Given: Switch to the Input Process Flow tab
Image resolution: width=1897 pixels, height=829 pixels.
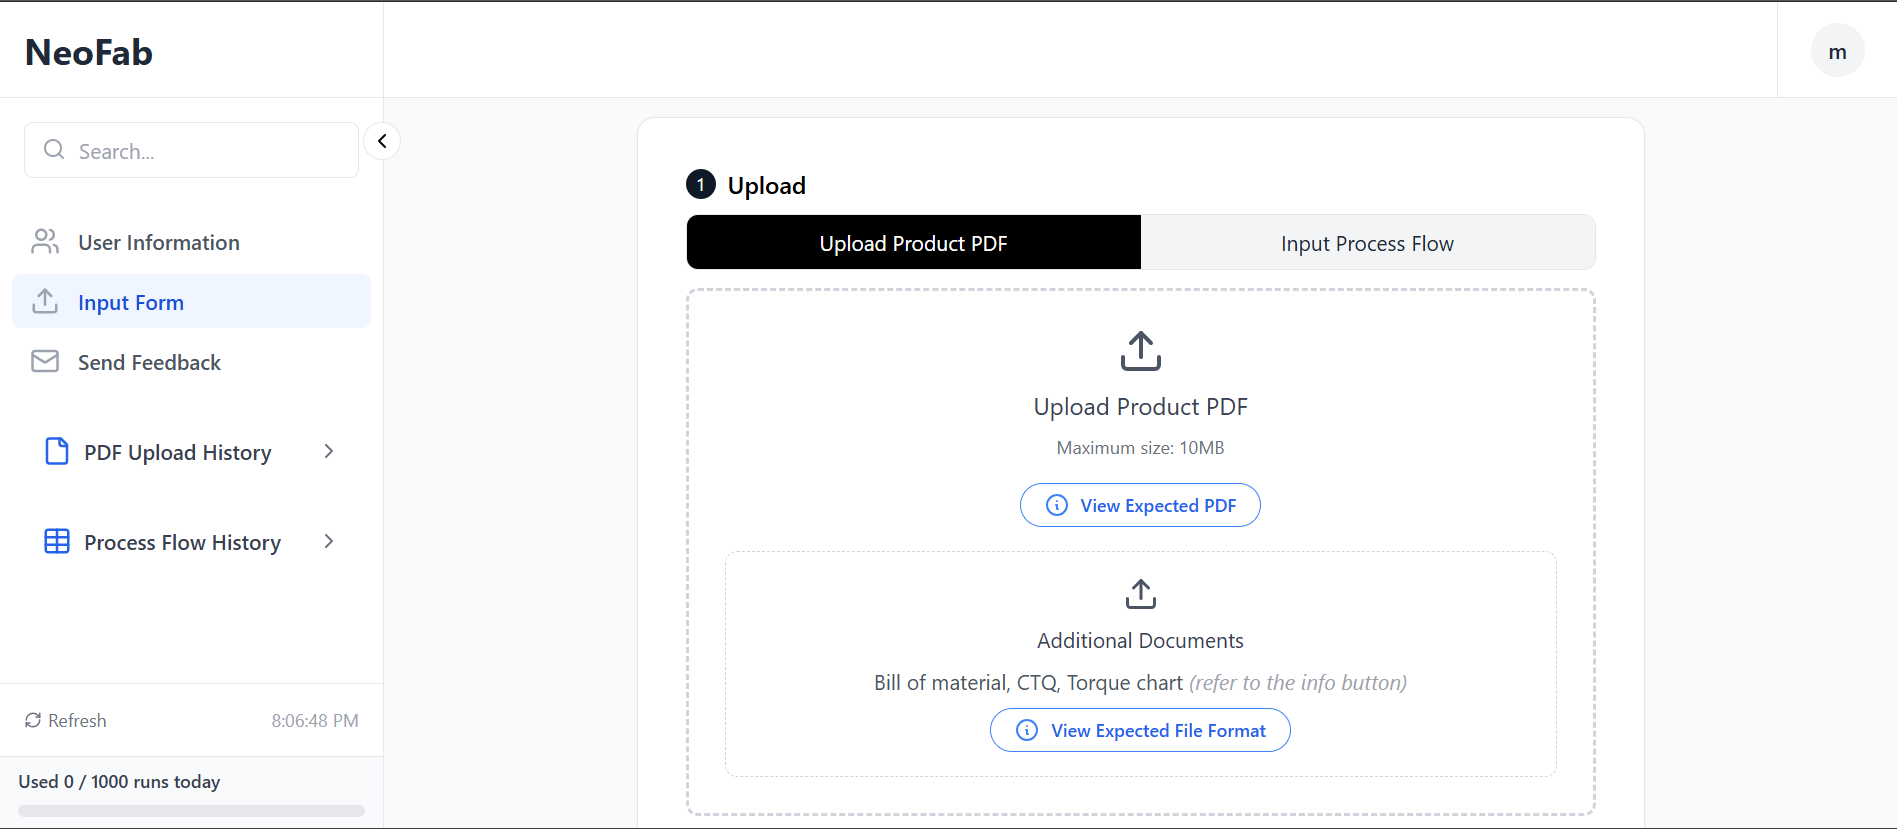Looking at the screenshot, I should [x=1367, y=243].
